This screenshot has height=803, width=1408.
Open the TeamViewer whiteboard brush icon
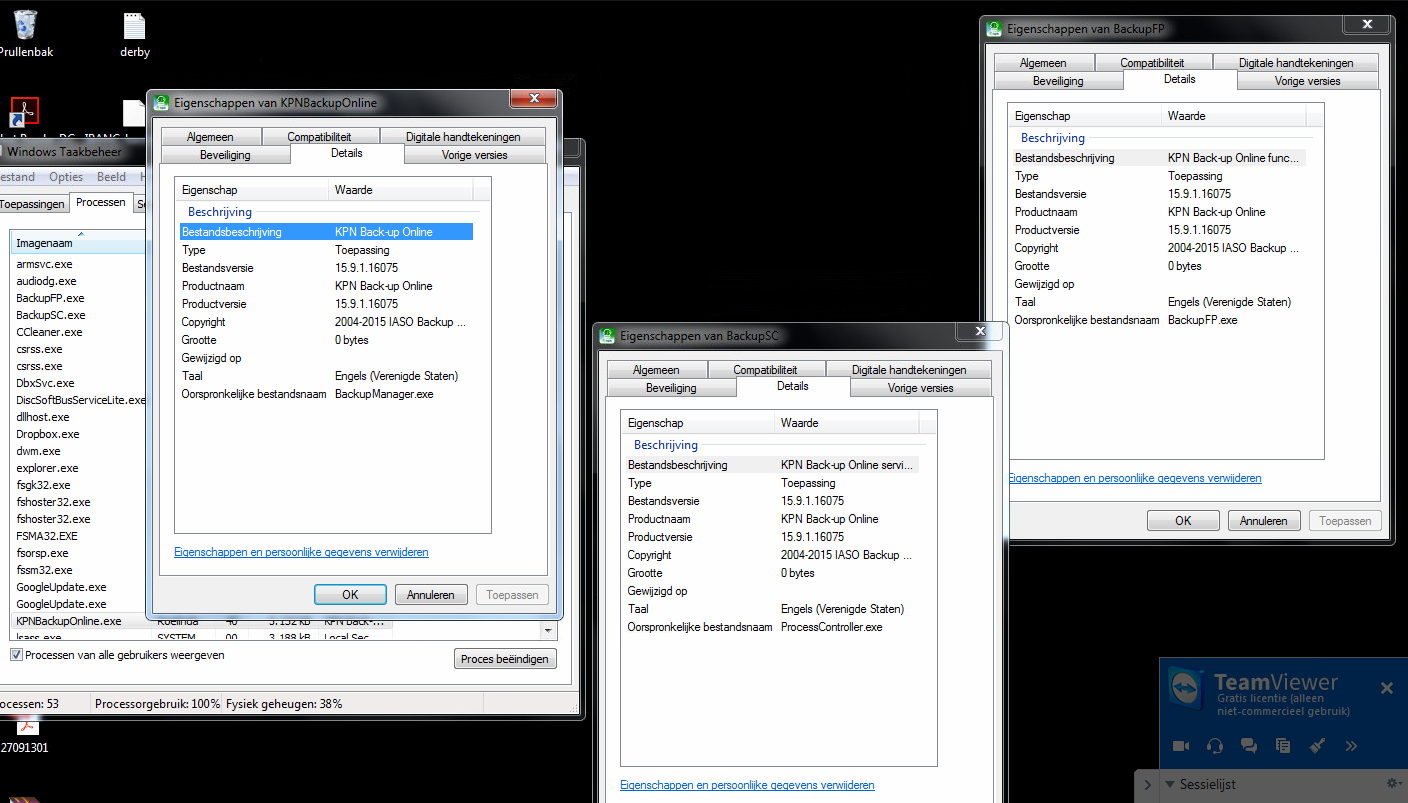pos(1317,745)
